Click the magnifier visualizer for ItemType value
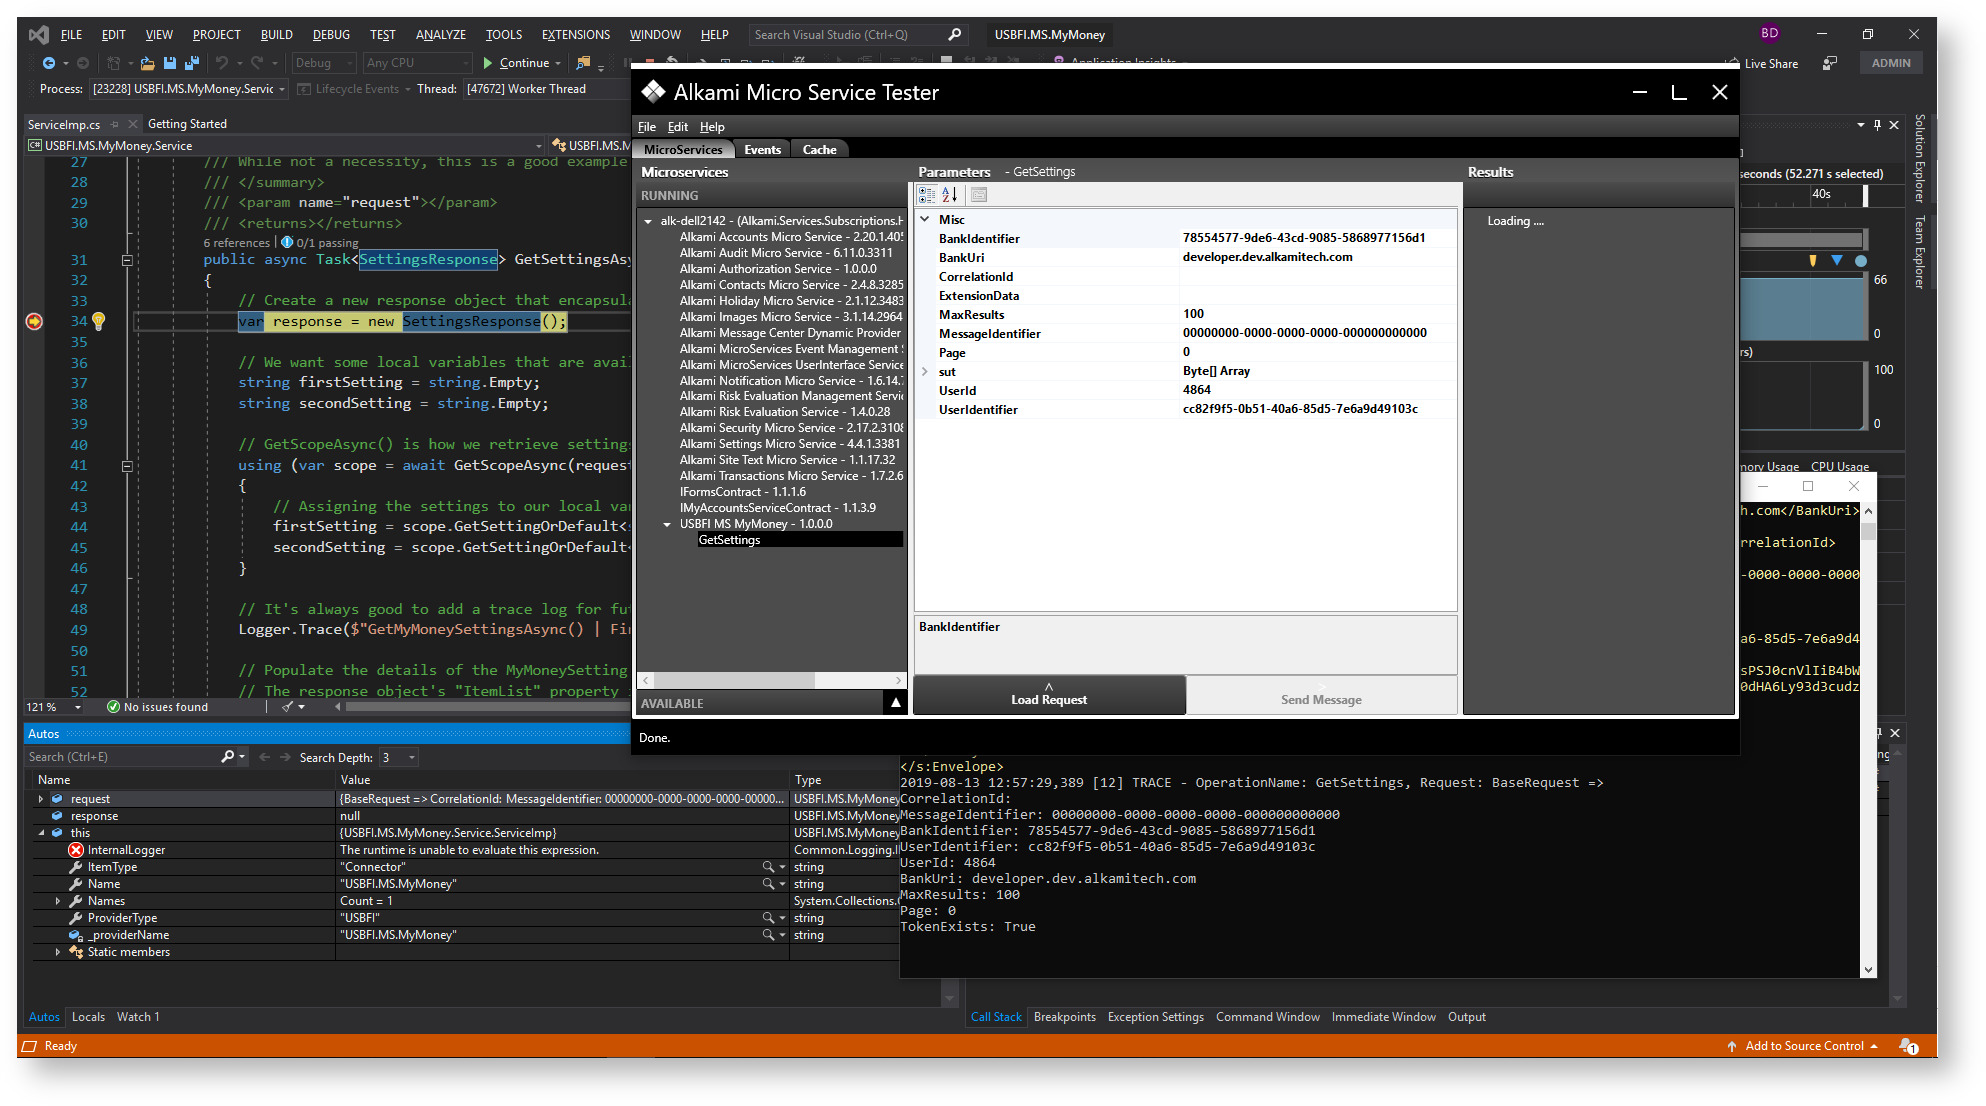The image size is (1986, 1106). pos(768,867)
